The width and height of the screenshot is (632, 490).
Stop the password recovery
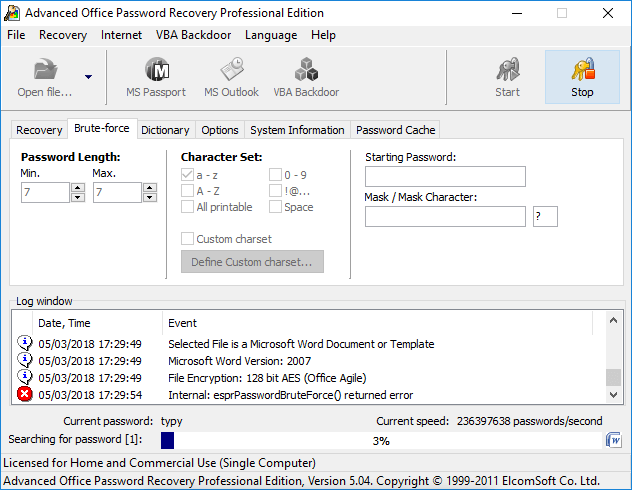click(582, 77)
